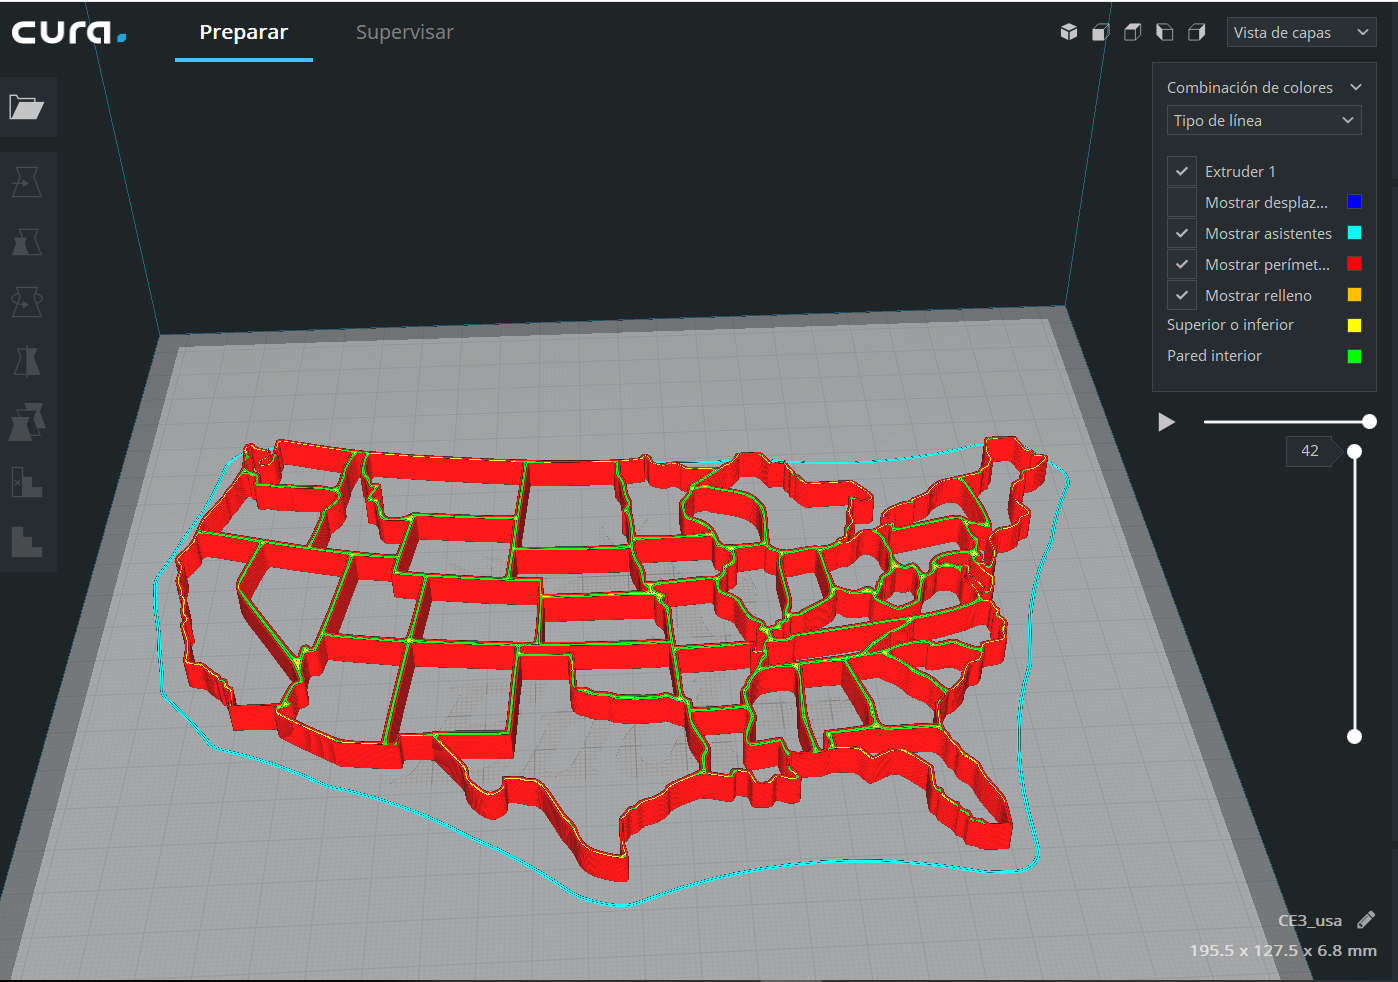The image size is (1398, 982).
Task: Select the Move tool
Action: [x=28, y=181]
